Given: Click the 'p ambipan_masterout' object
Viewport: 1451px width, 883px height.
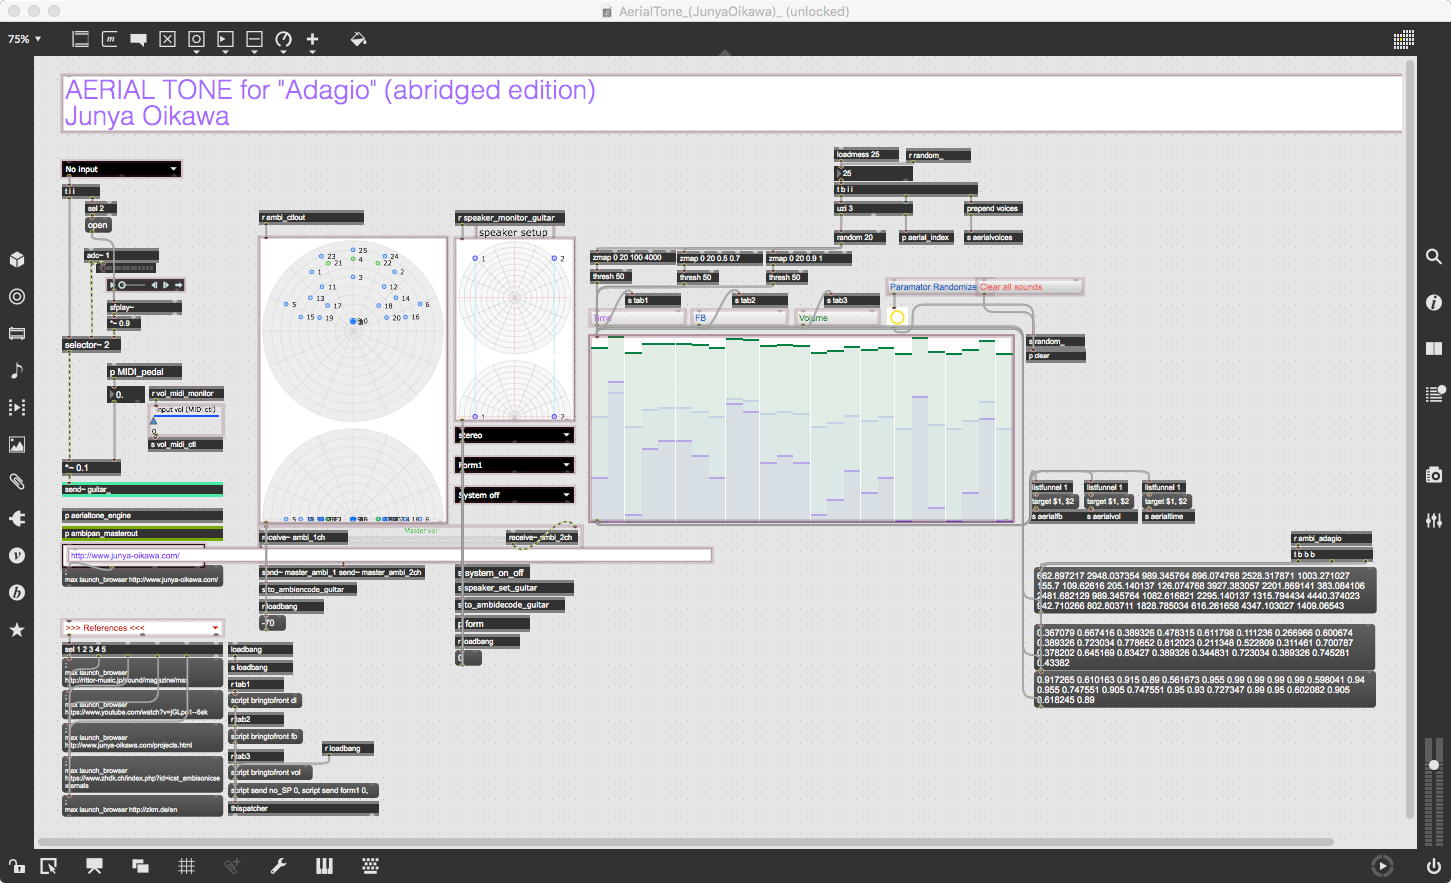Looking at the screenshot, I should [142, 534].
